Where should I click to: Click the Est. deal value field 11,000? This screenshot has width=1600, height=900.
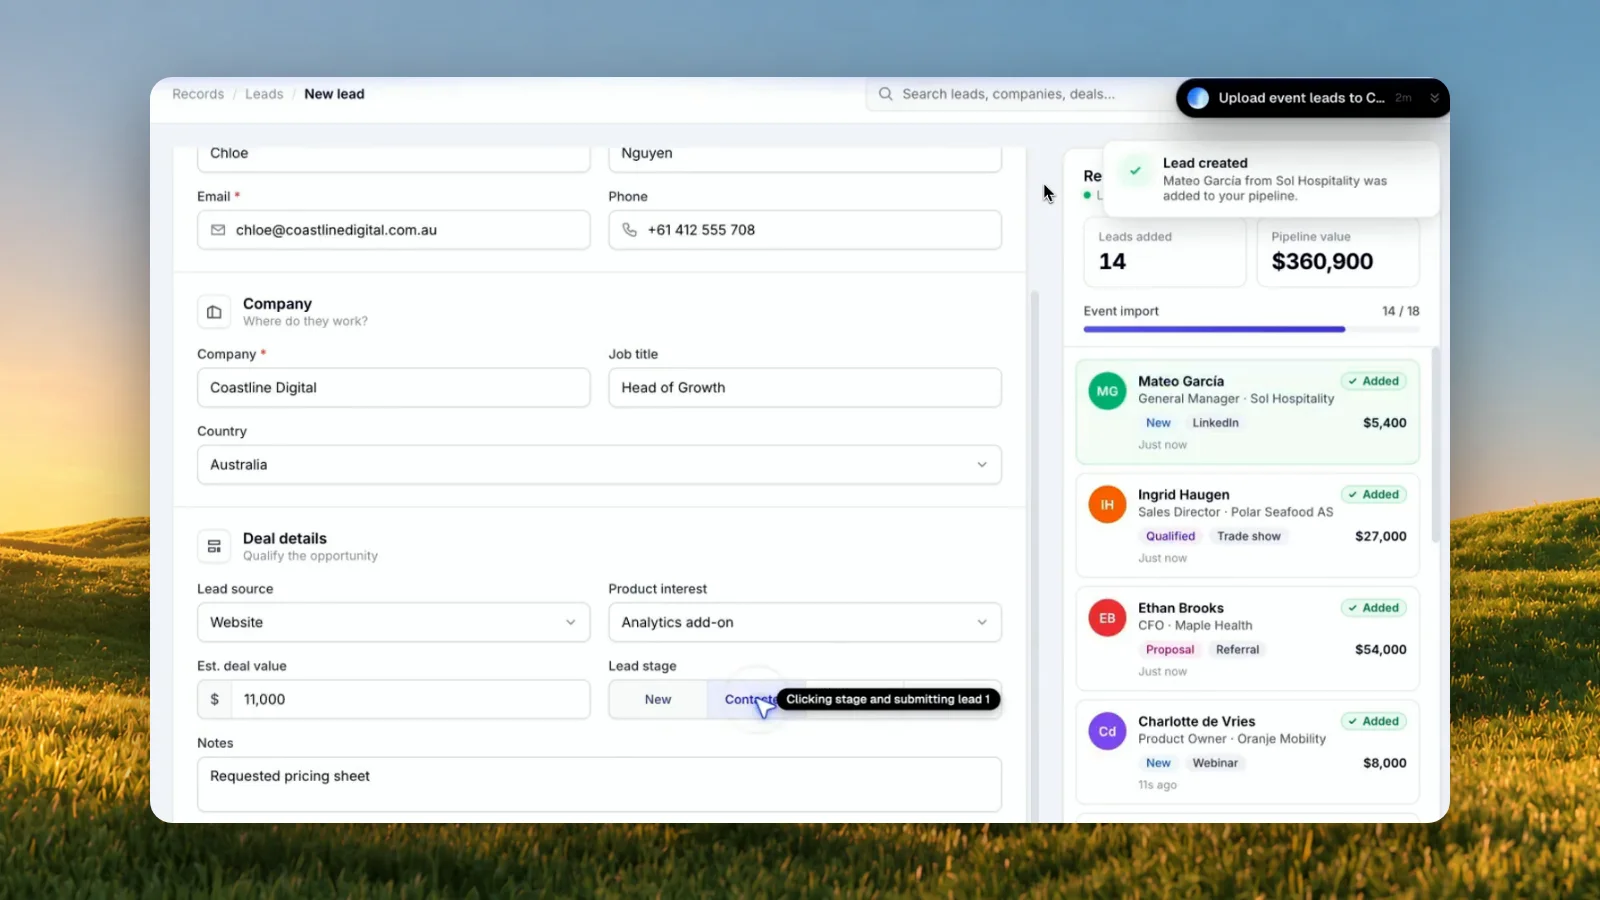tap(394, 700)
